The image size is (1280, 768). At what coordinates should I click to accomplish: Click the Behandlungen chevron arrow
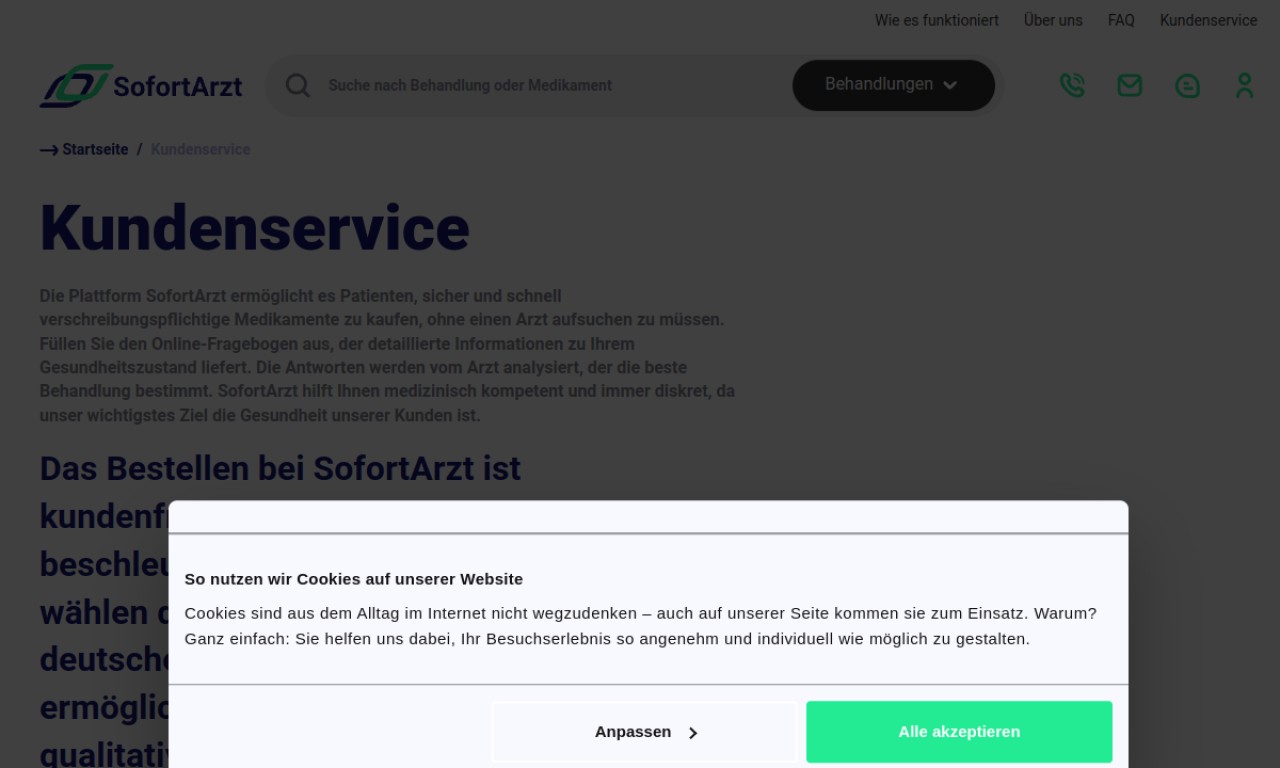coord(950,85)
